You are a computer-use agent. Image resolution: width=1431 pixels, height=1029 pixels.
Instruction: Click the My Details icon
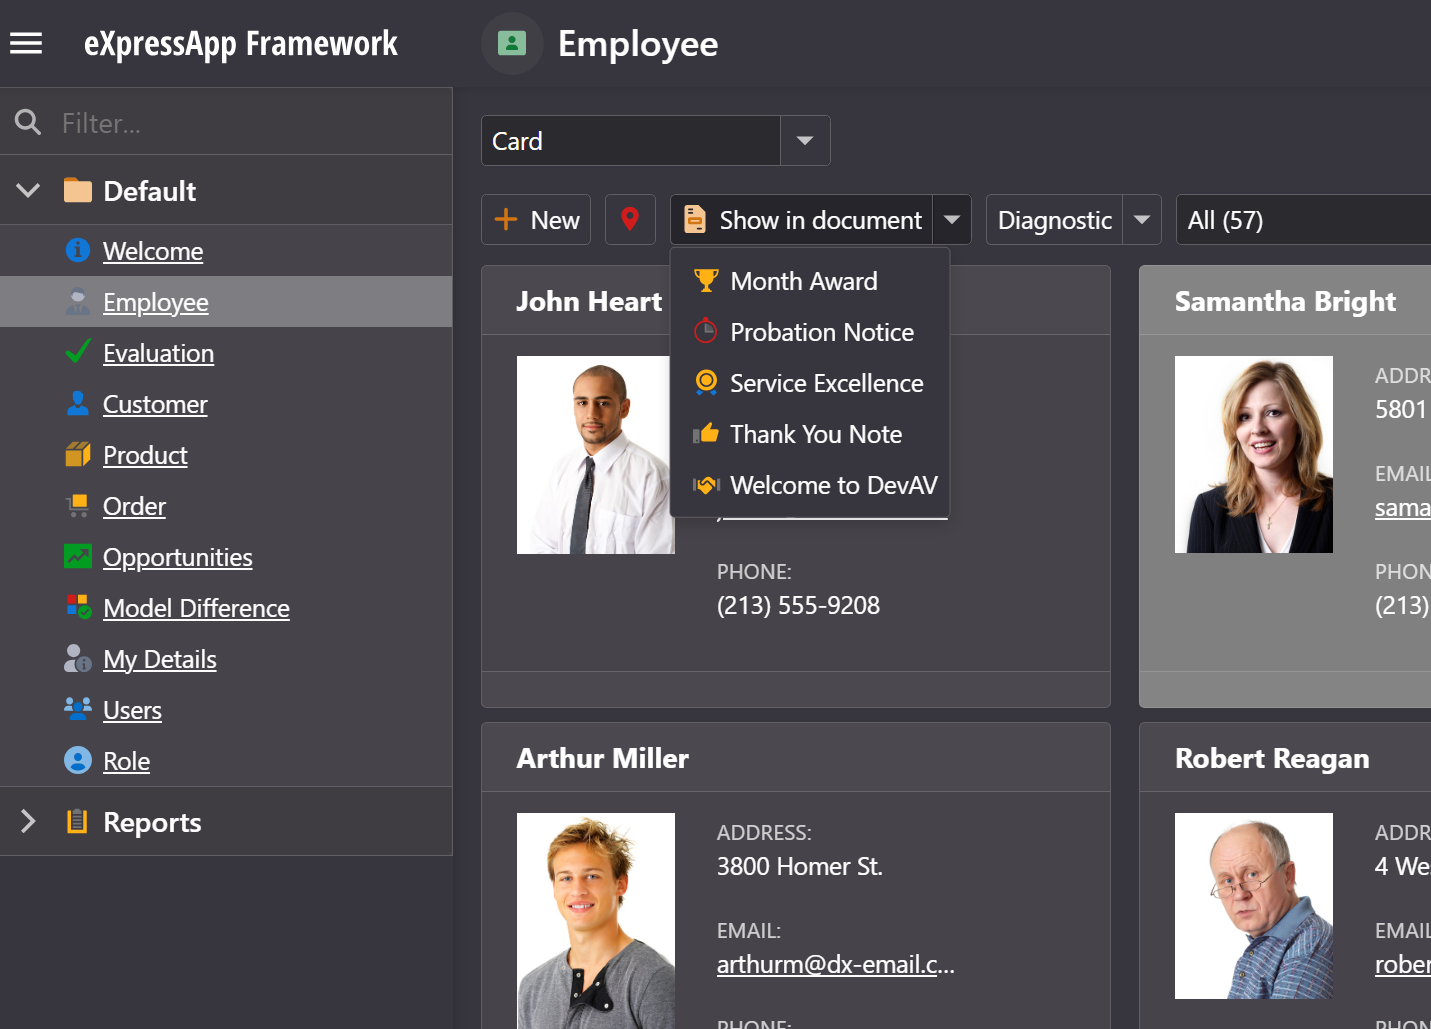tap(78, 658)
